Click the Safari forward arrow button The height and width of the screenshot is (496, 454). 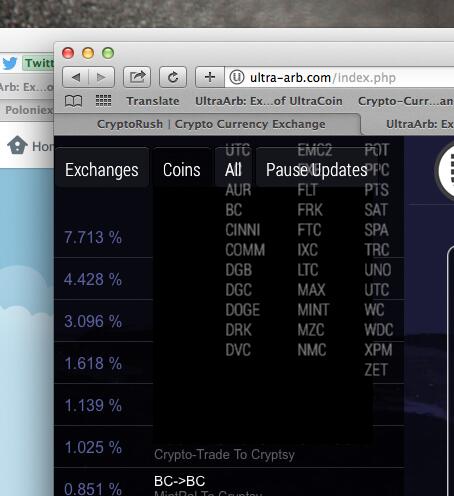[101, 77]
